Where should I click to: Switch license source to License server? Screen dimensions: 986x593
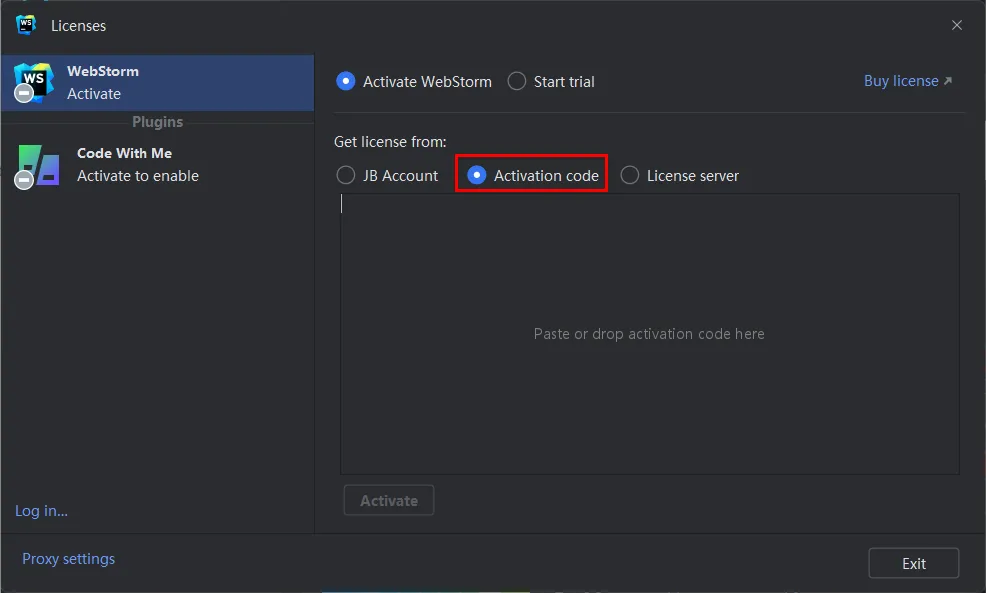click(x=630, y=176)
